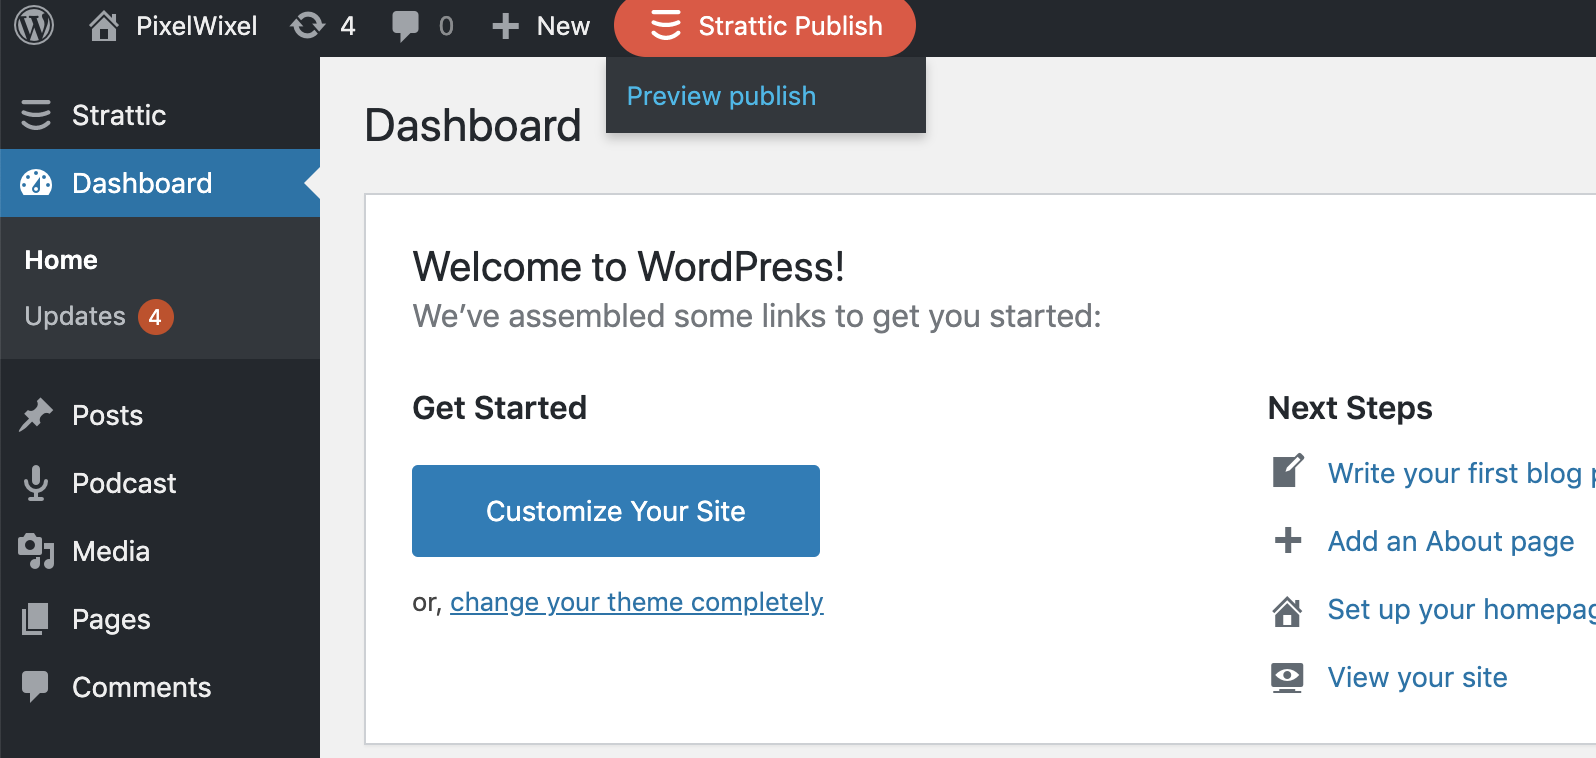Click the orange updates count badge

click(x=155, y=317)
